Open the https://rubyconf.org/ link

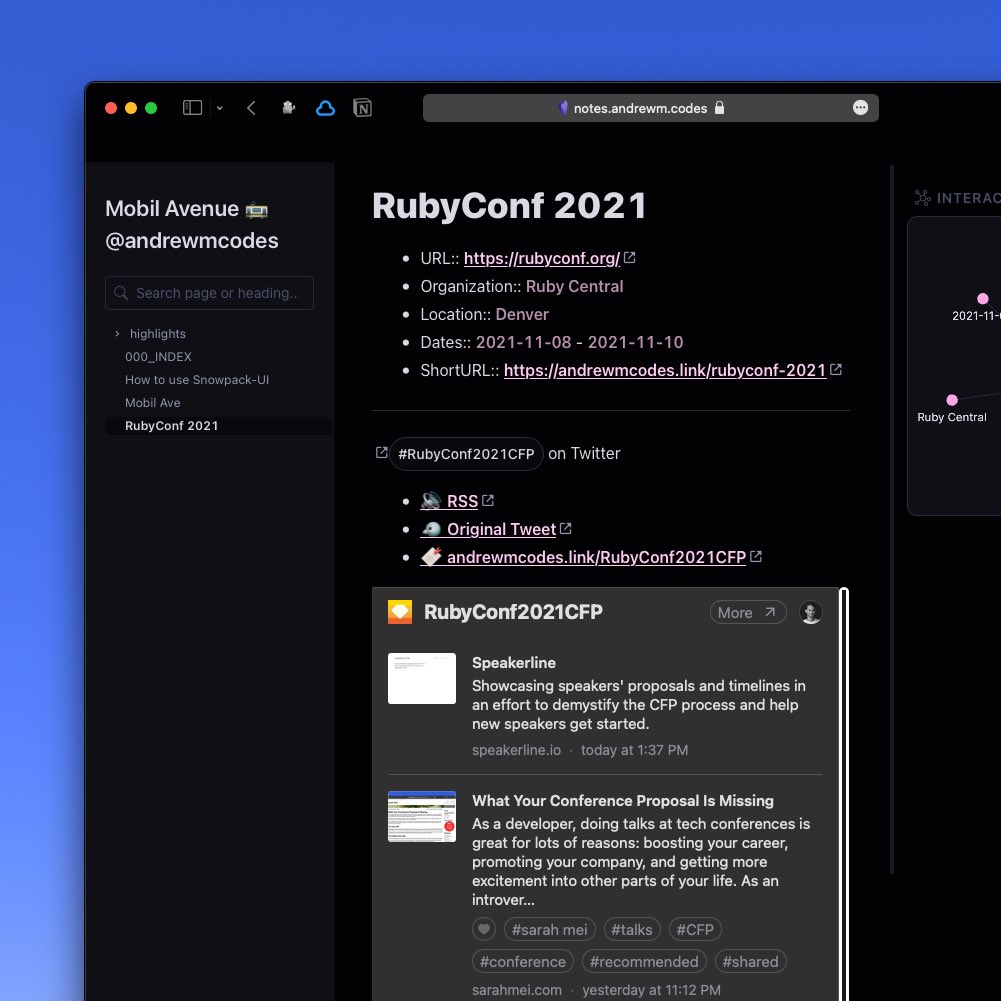[x=541, y=258]
